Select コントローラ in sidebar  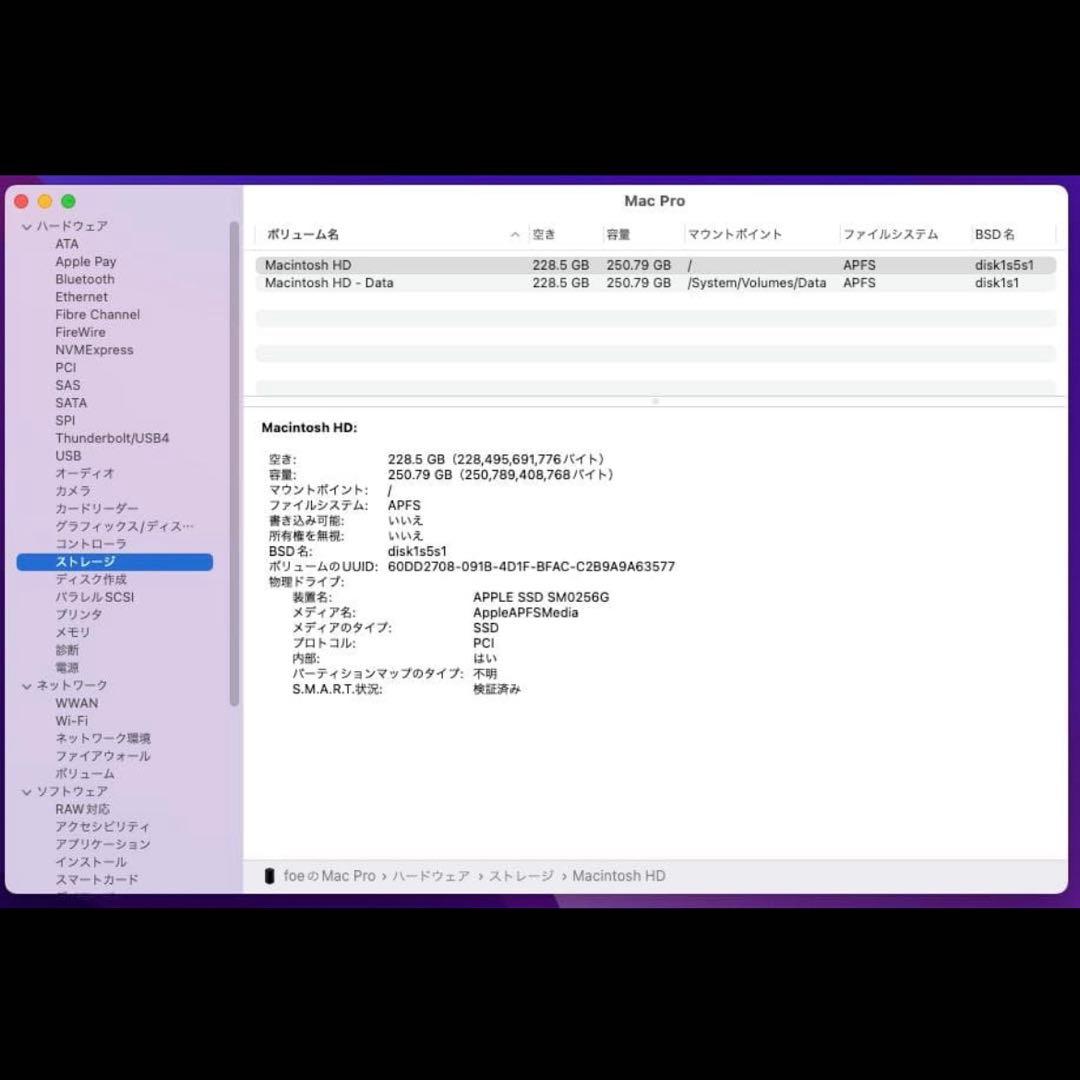pyautogui.click(x=91, y=544)
